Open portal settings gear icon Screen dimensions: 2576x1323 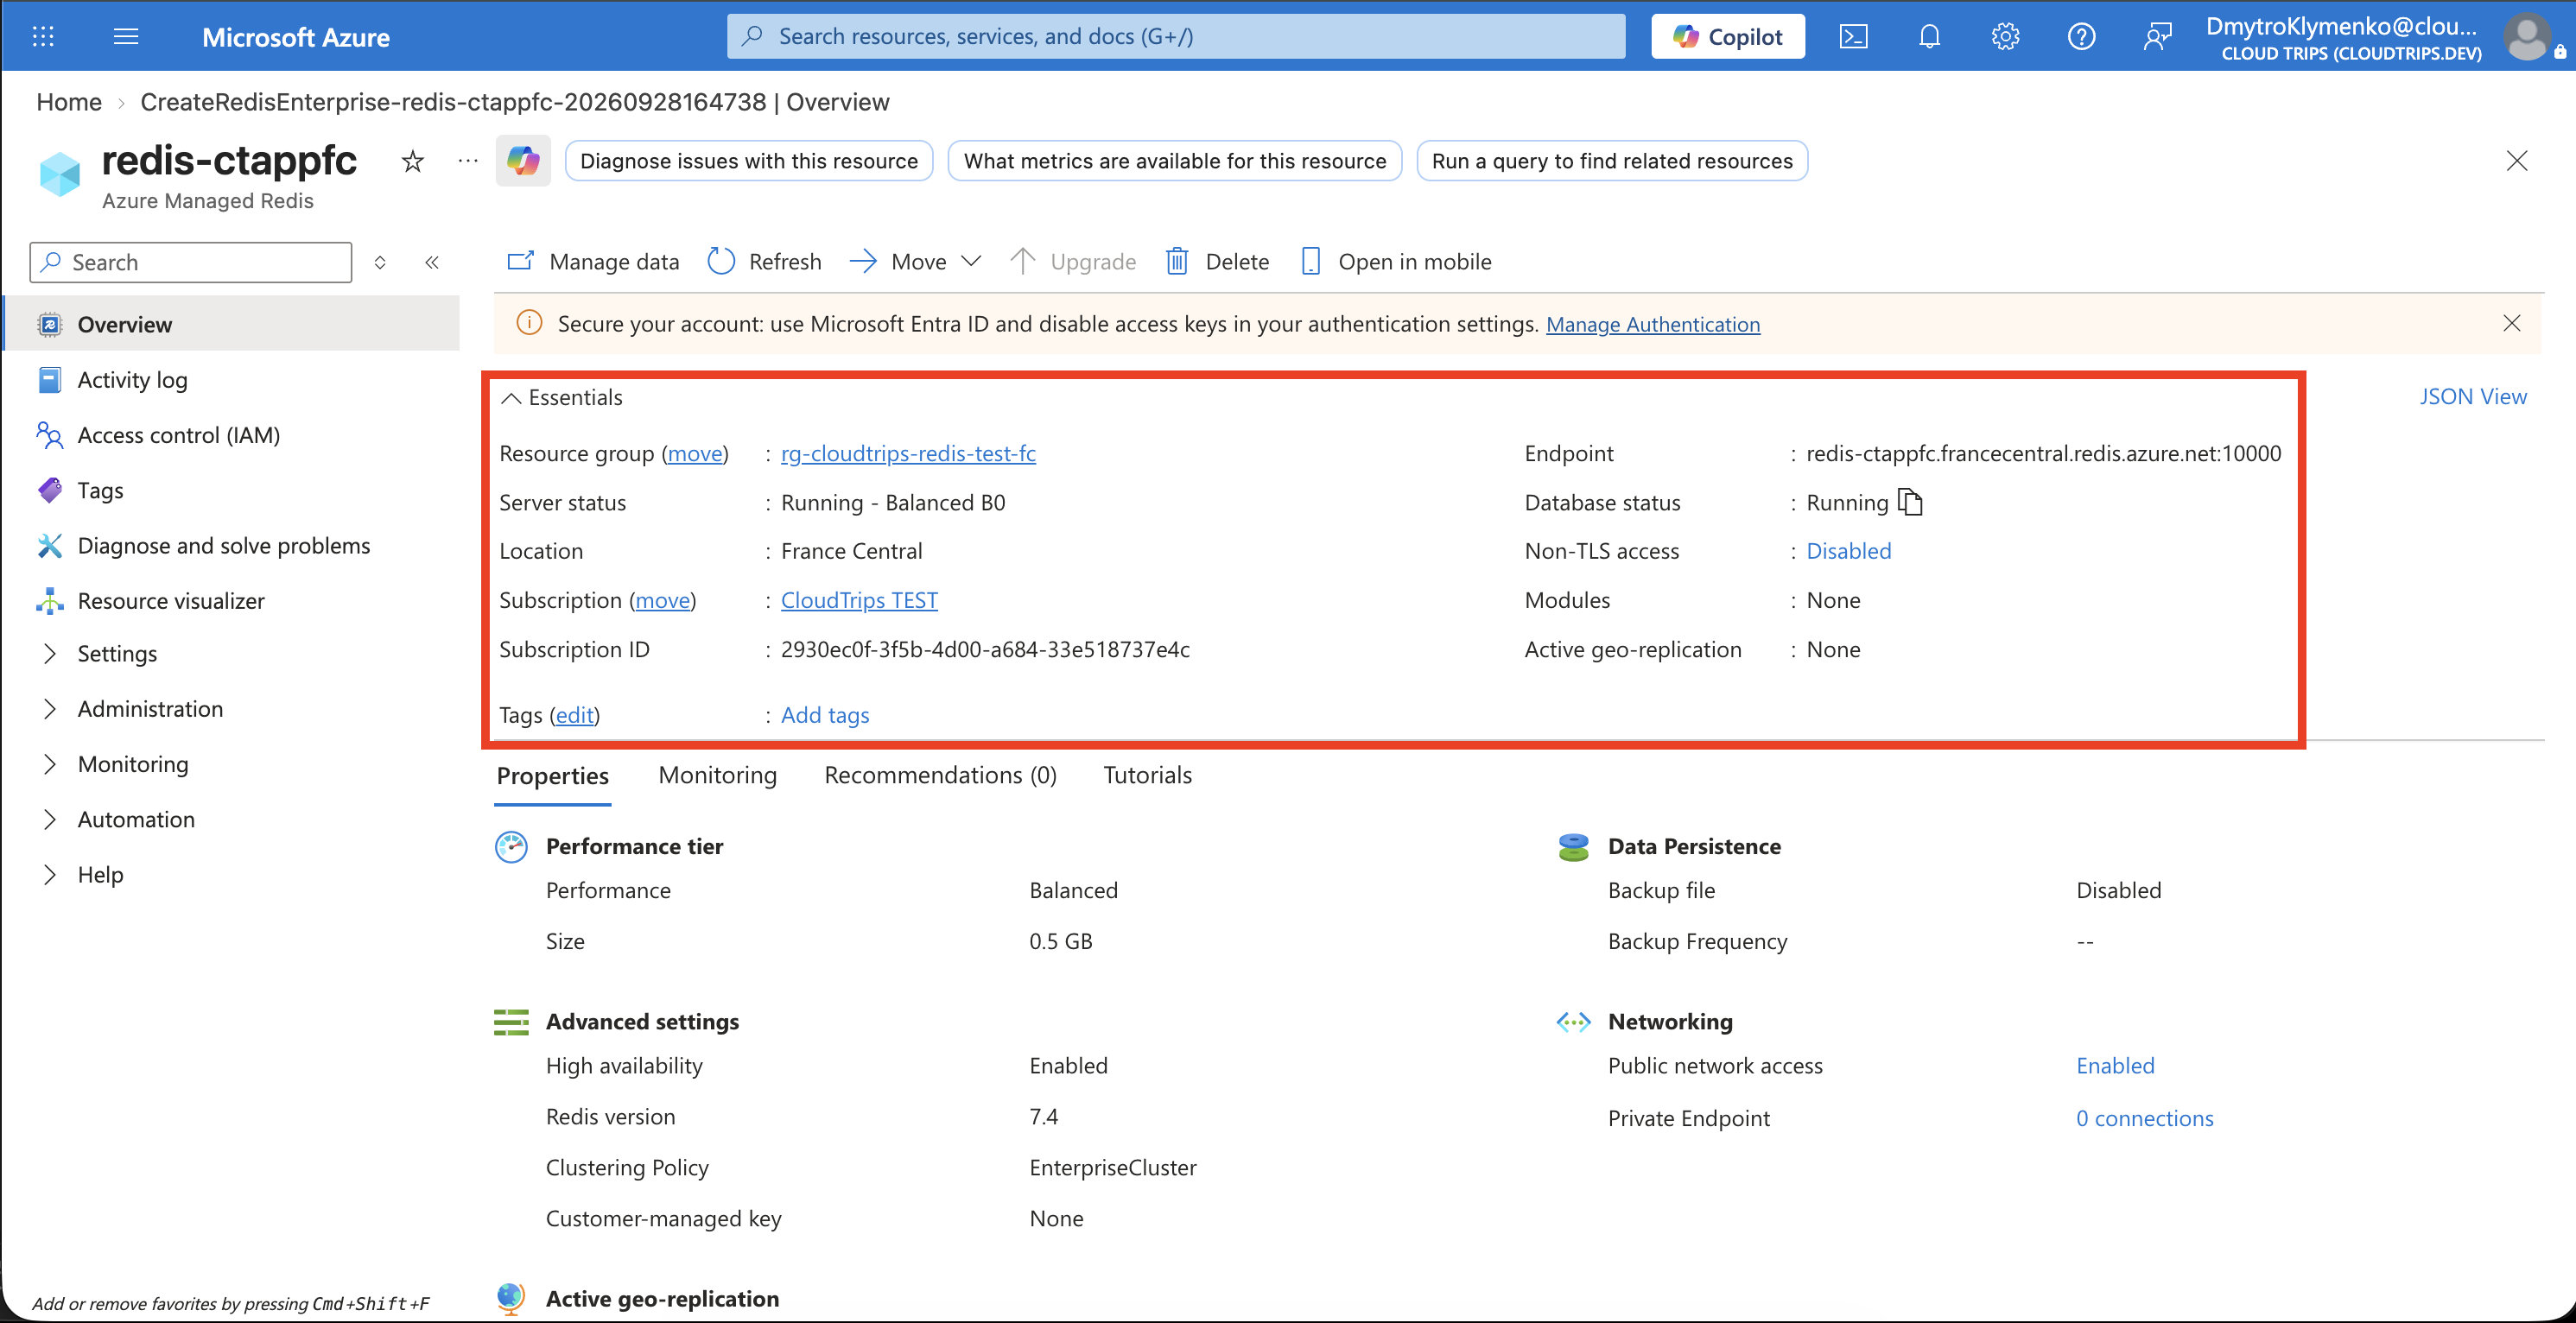click(2005, 37)
